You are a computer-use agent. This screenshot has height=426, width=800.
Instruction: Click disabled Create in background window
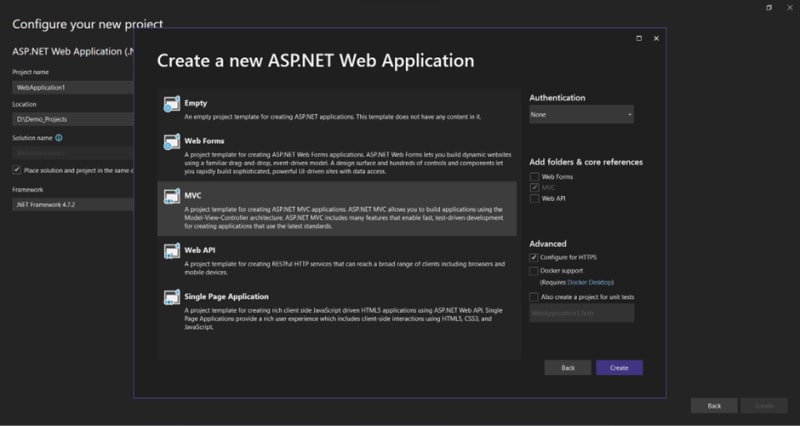coord(764,406)
